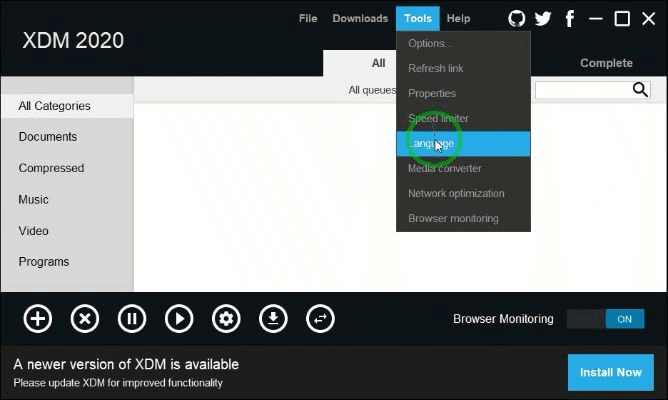
Task: Click the search magnifier icon
Action: tap(641, 90)
